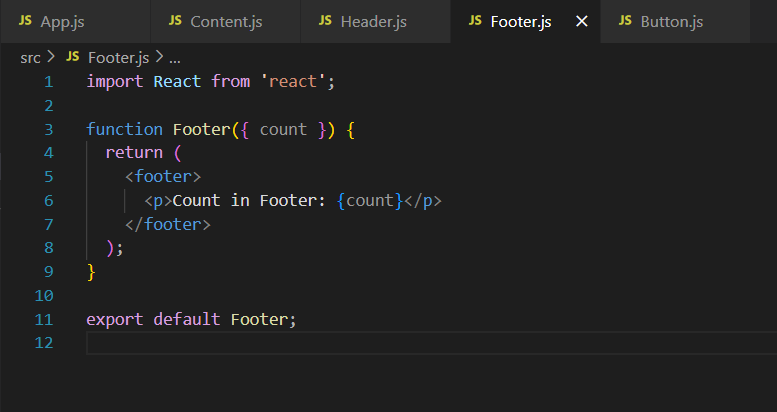Click the 'react' string literal
Screen dimensions: 777x412
(x=293, y=81)
